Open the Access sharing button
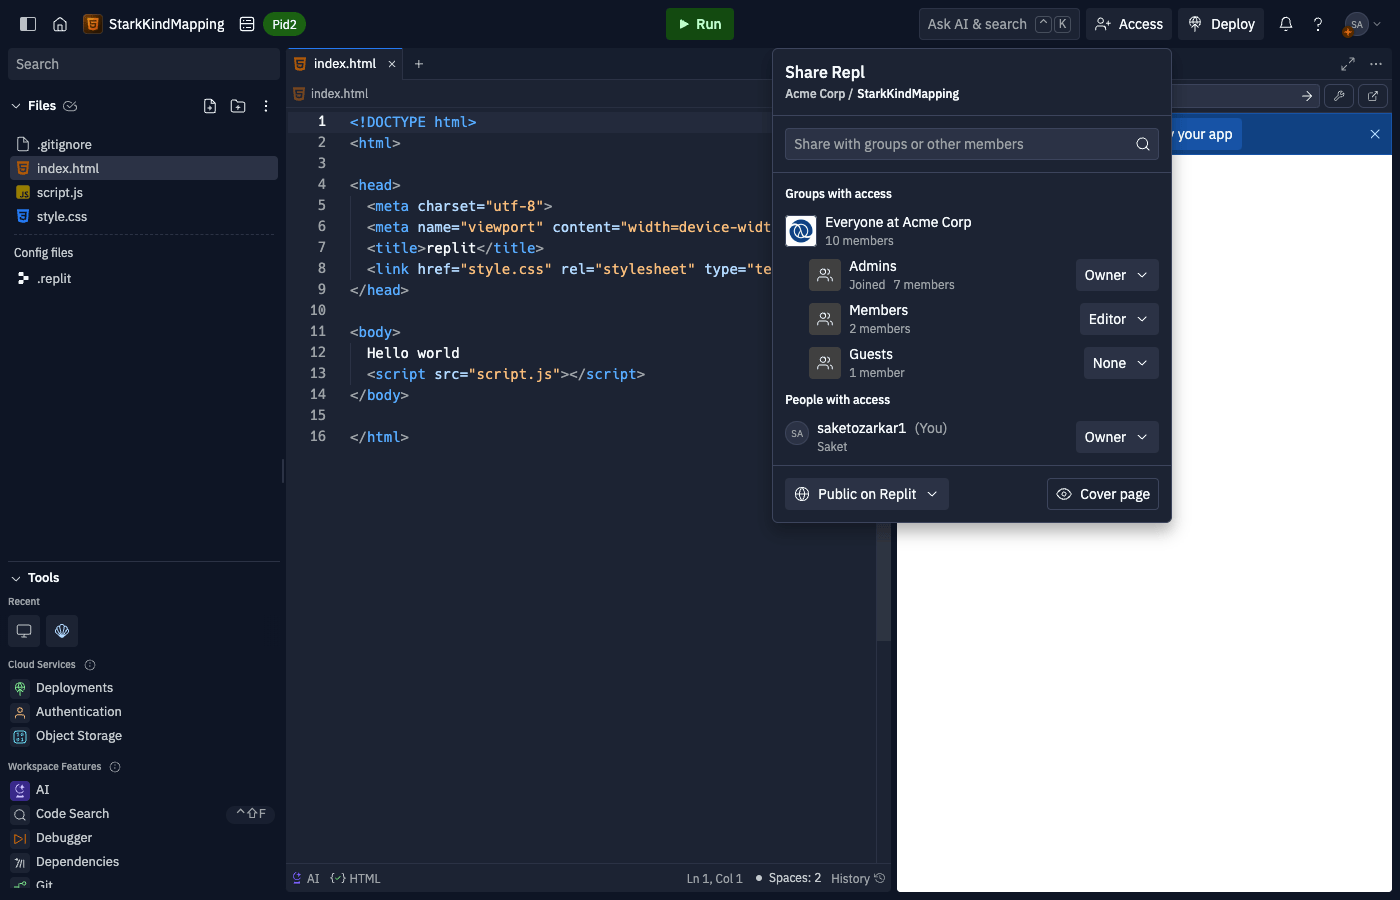Viewport: 1400px width, 900px height. pos(1129,24)
